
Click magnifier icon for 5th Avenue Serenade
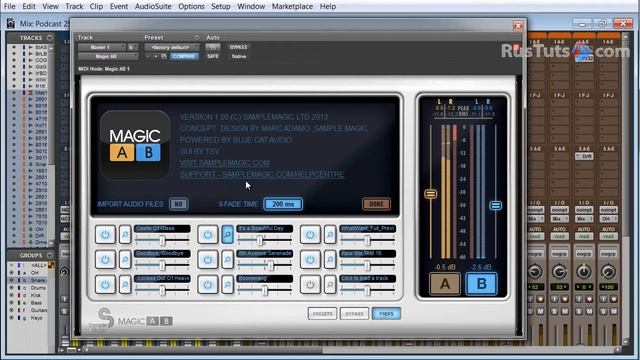227,260
